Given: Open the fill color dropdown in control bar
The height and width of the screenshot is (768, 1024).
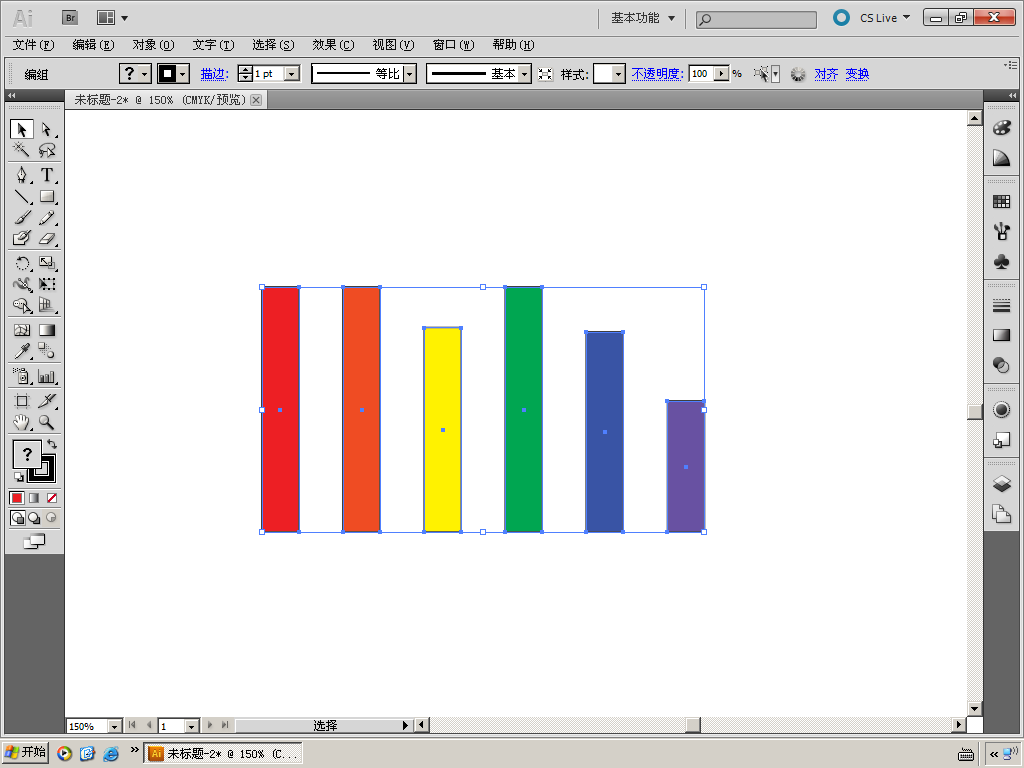Looking at the screenshot, I should (145, 74).
